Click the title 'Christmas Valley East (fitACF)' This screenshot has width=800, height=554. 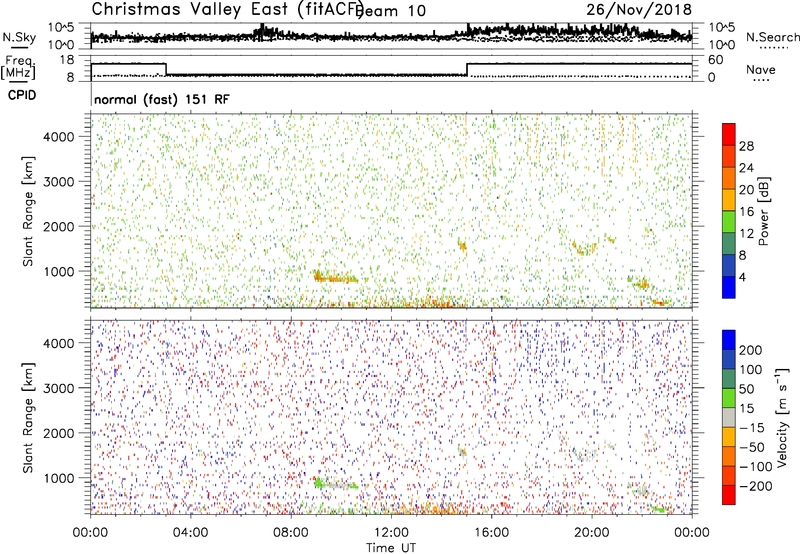click(x=228, y=10)
